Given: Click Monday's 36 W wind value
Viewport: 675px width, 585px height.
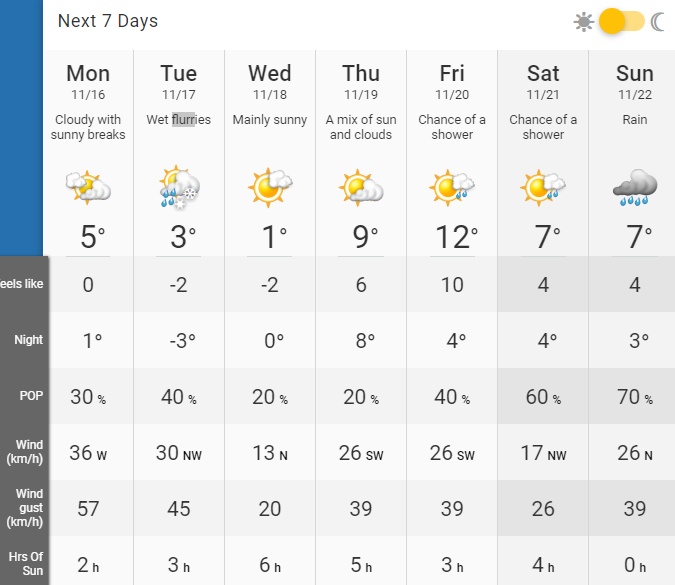Looking at the screenshot, I should tap(88, 453).
